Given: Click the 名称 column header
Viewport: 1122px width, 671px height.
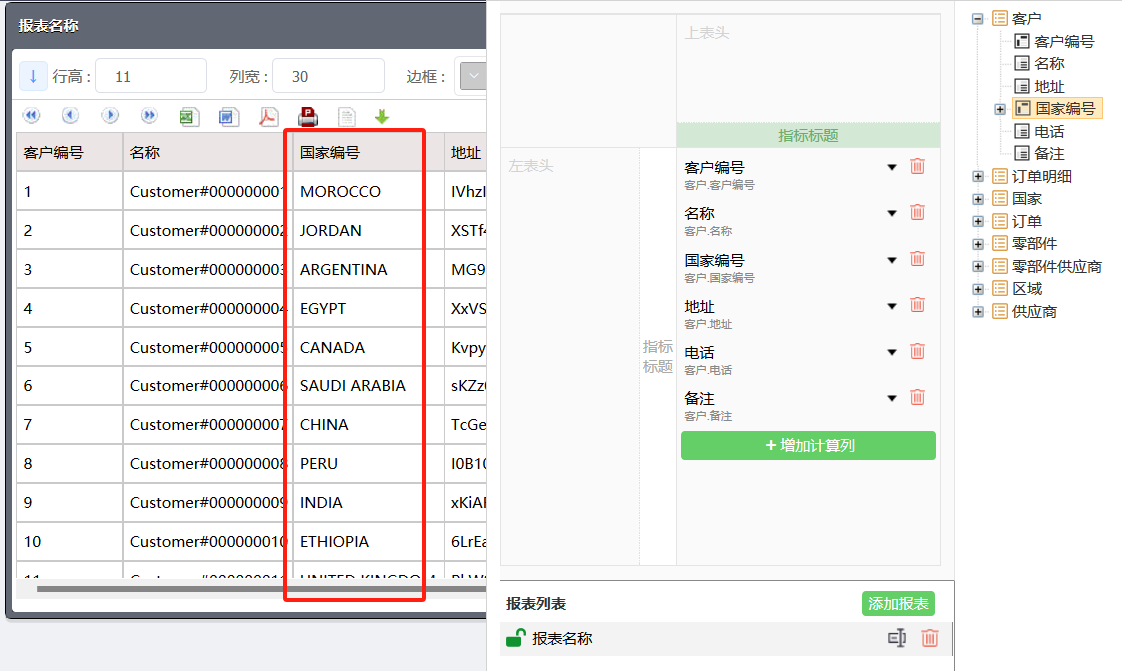Looking at the screenshot, I should pyautogui.click(x=208, y=152).
